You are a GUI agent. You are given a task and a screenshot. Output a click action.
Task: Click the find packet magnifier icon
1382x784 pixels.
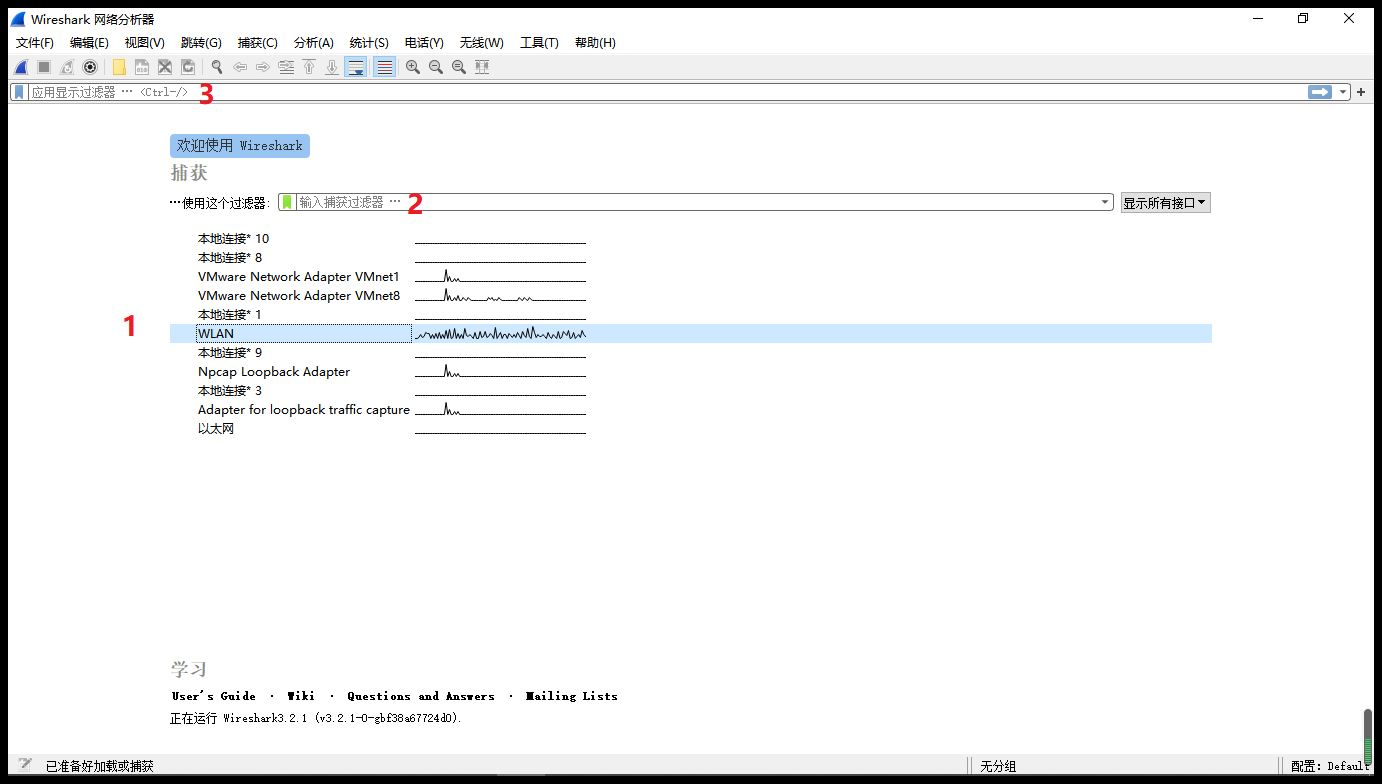[x=216, y=67]
